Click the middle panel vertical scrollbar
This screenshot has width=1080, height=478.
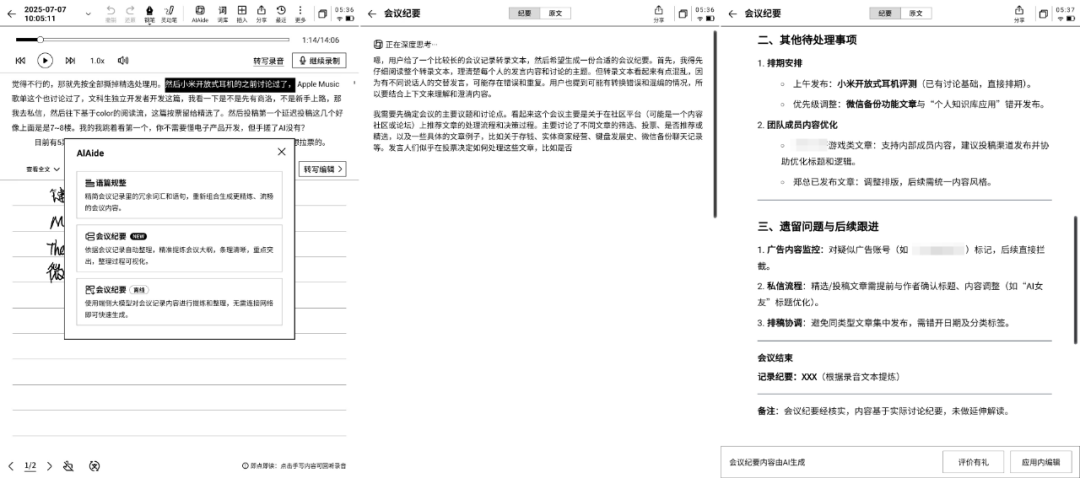pos(714,124)
